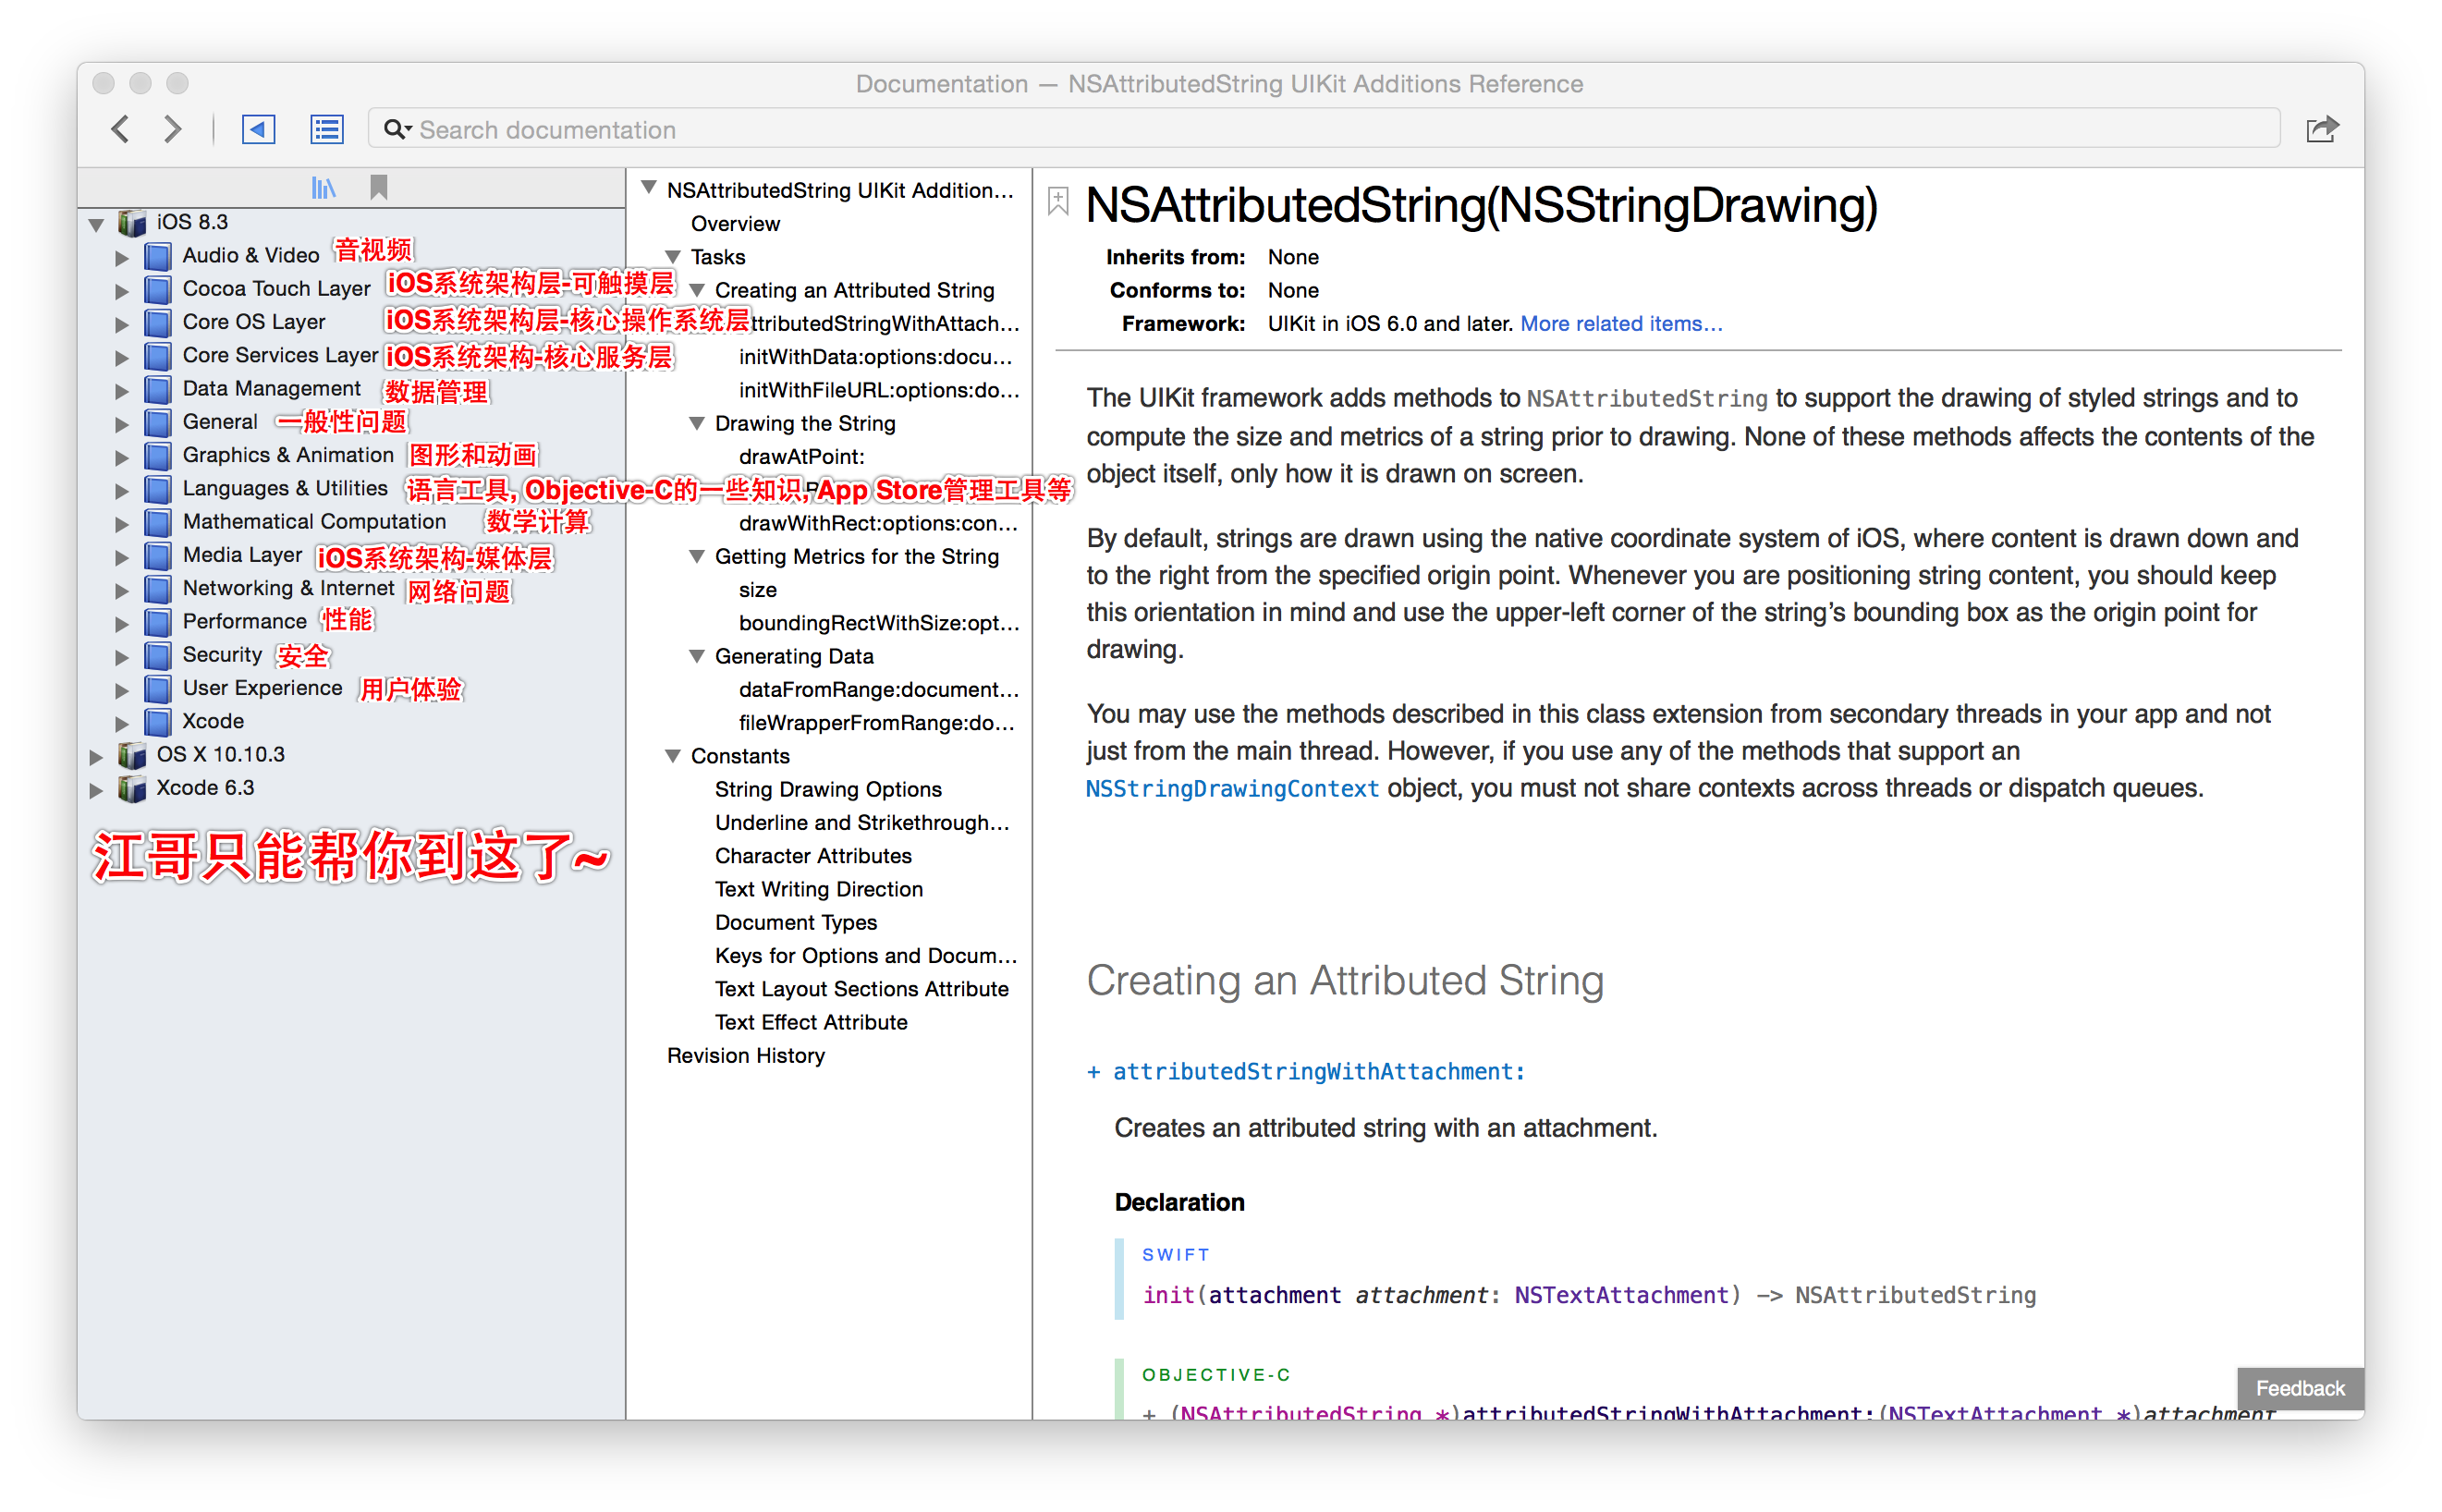Expand the OS X 10.10.3 library

click(96, 756)
